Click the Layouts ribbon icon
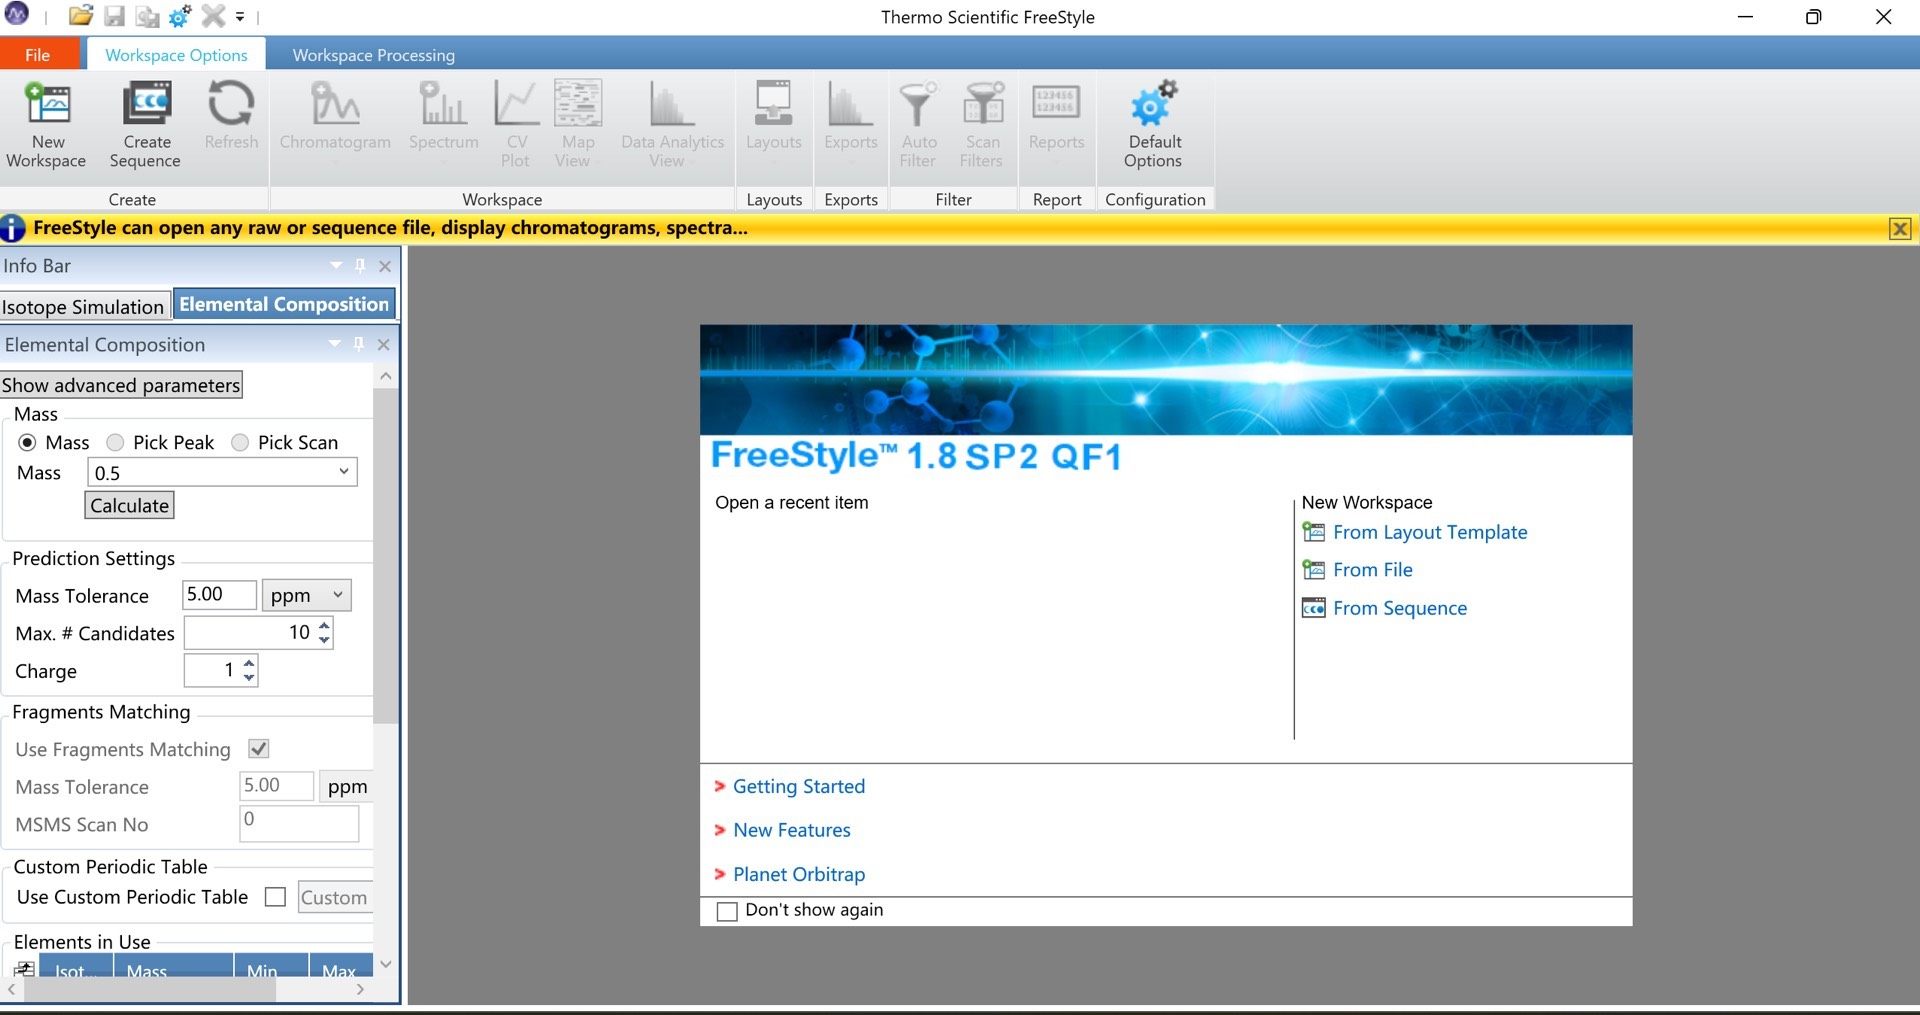This screenshot has width=1920, height=1015. pos(773,103)
